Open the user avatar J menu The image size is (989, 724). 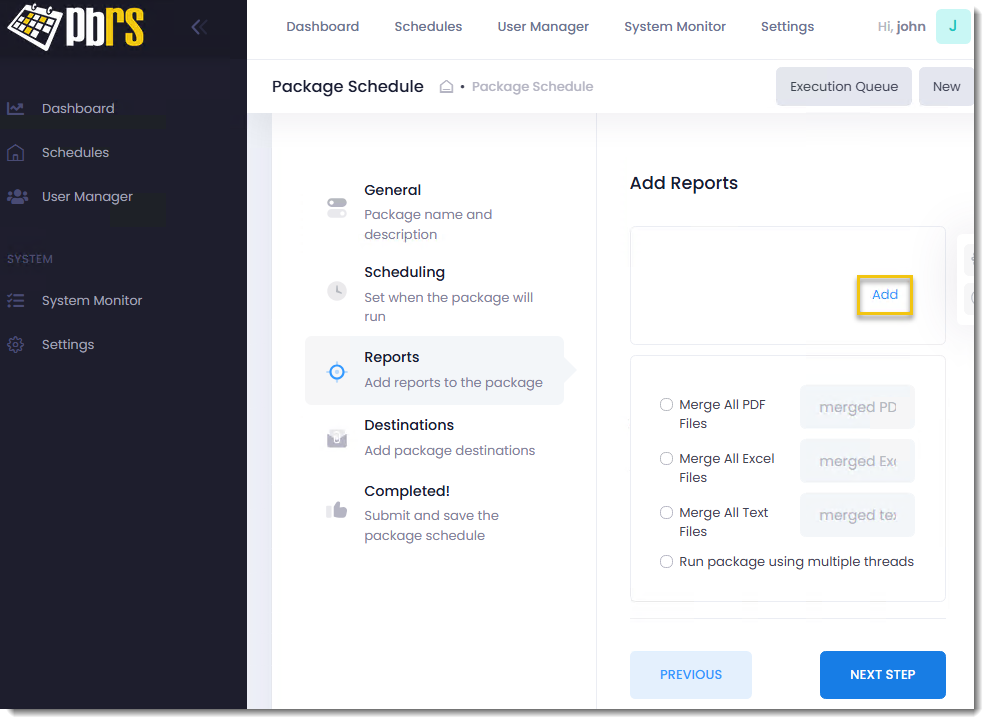tap(952, 27)
